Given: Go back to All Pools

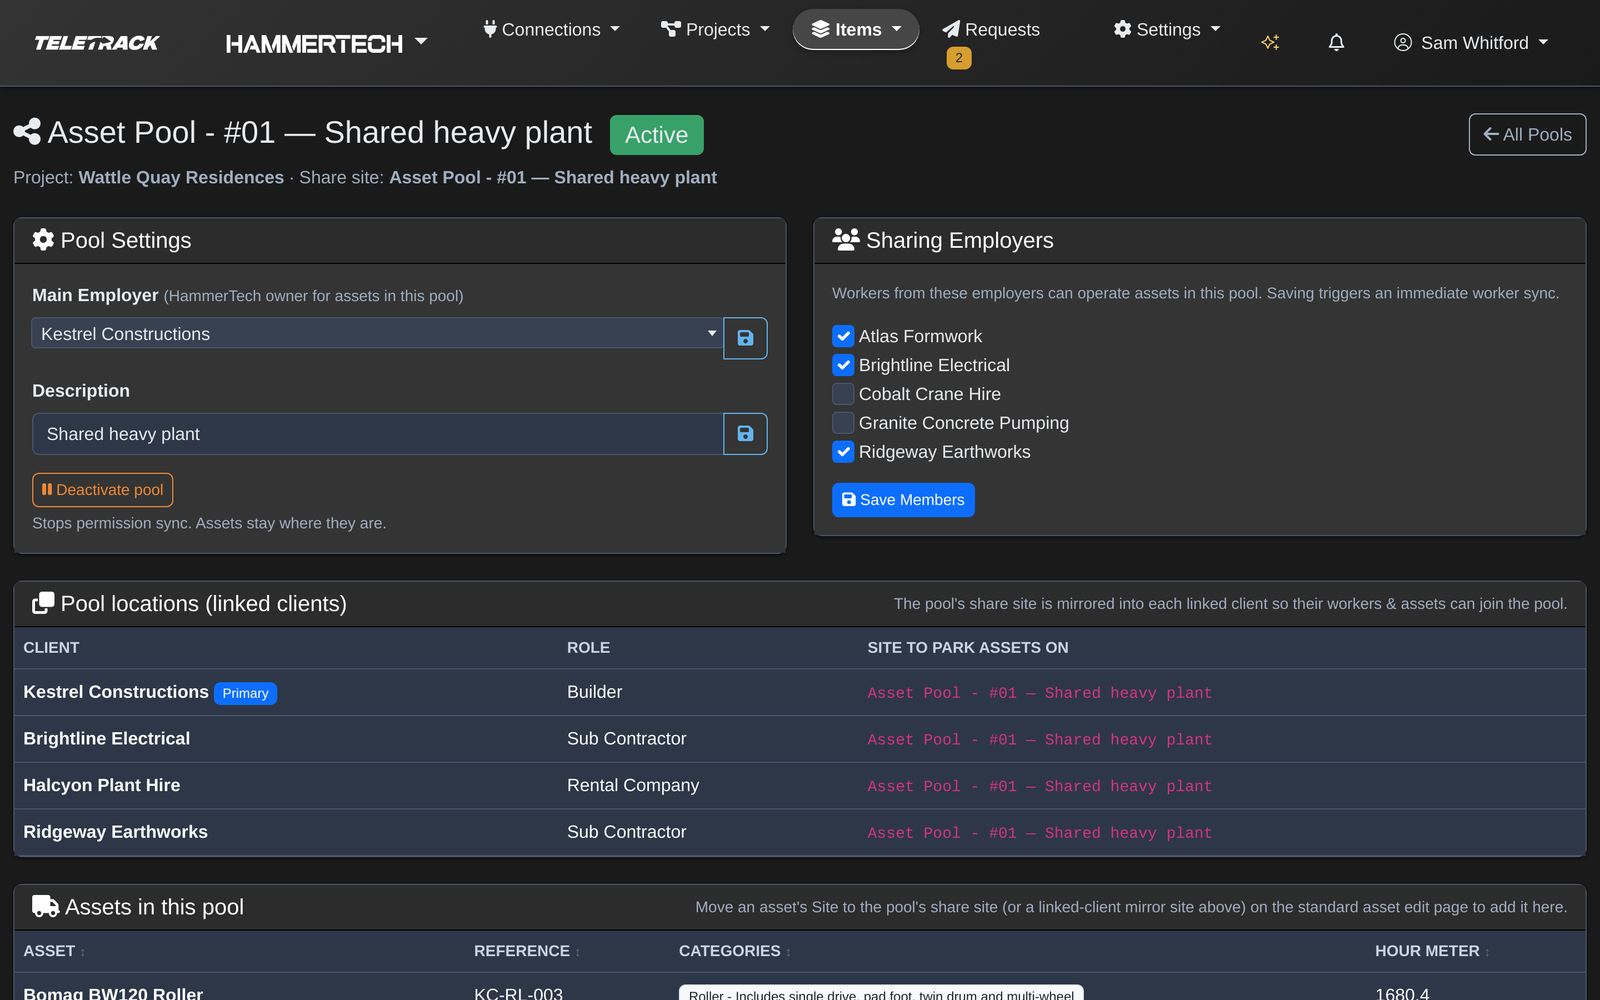Looking at the screenshot, I should point(1527,135).
